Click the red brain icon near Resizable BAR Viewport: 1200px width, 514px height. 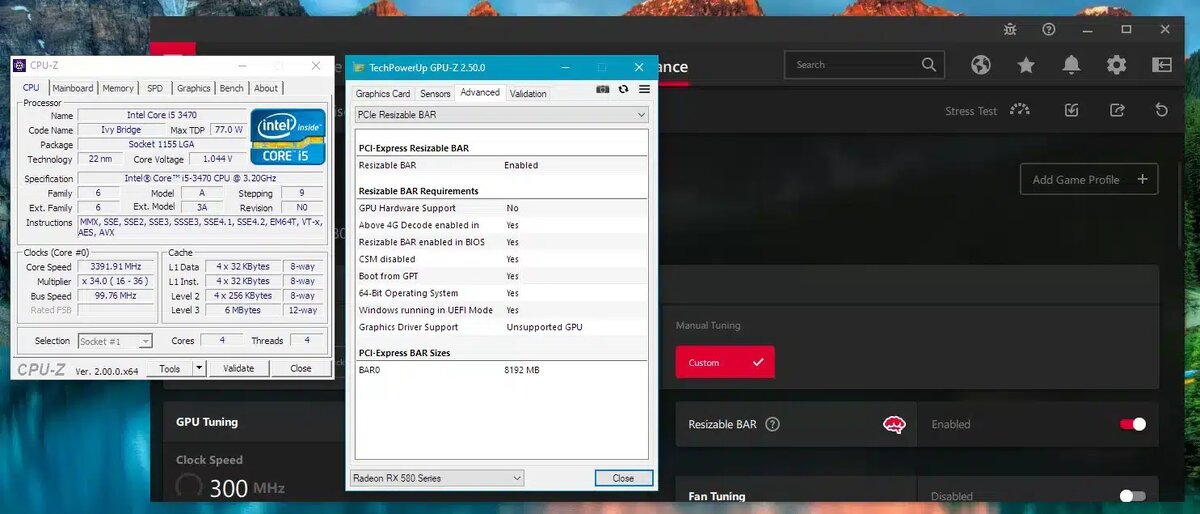coord(894,424)
